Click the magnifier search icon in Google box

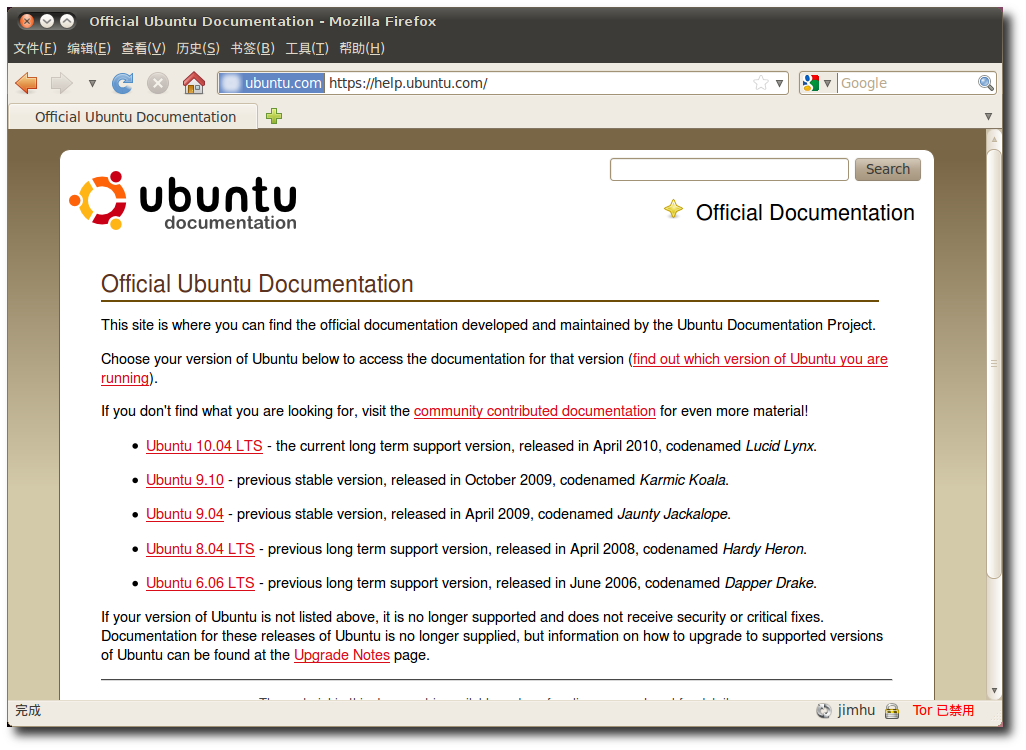pyautogui.click(x=985, y=83)
